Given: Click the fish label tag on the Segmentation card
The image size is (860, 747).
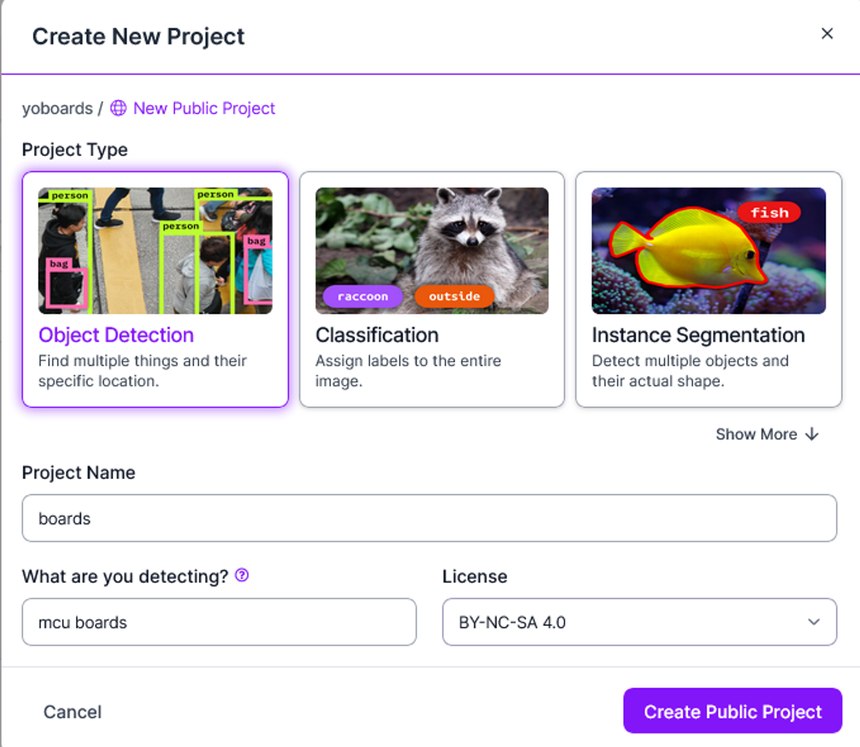Looking at the screenshot, I should click(x=771, y=212).
